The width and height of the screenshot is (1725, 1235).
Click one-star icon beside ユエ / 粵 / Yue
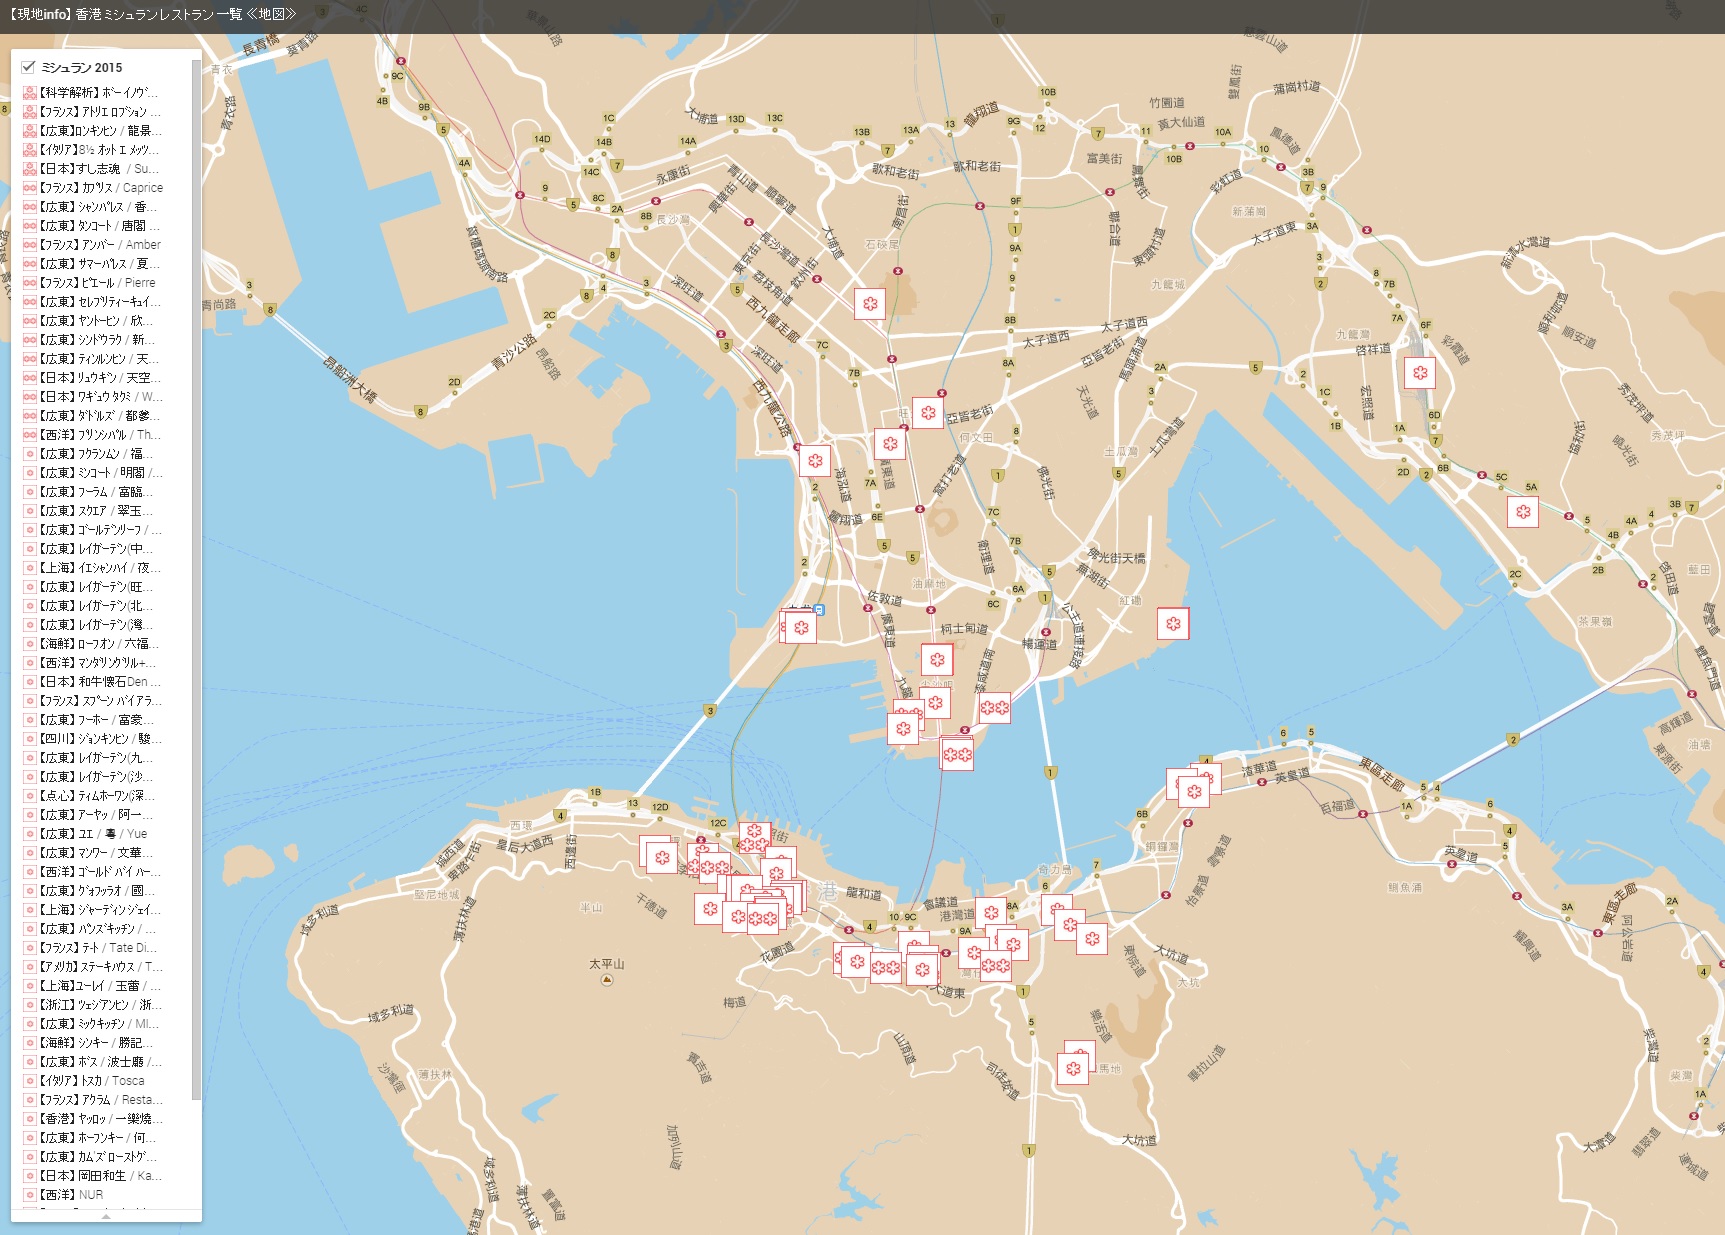click(30, 834)
